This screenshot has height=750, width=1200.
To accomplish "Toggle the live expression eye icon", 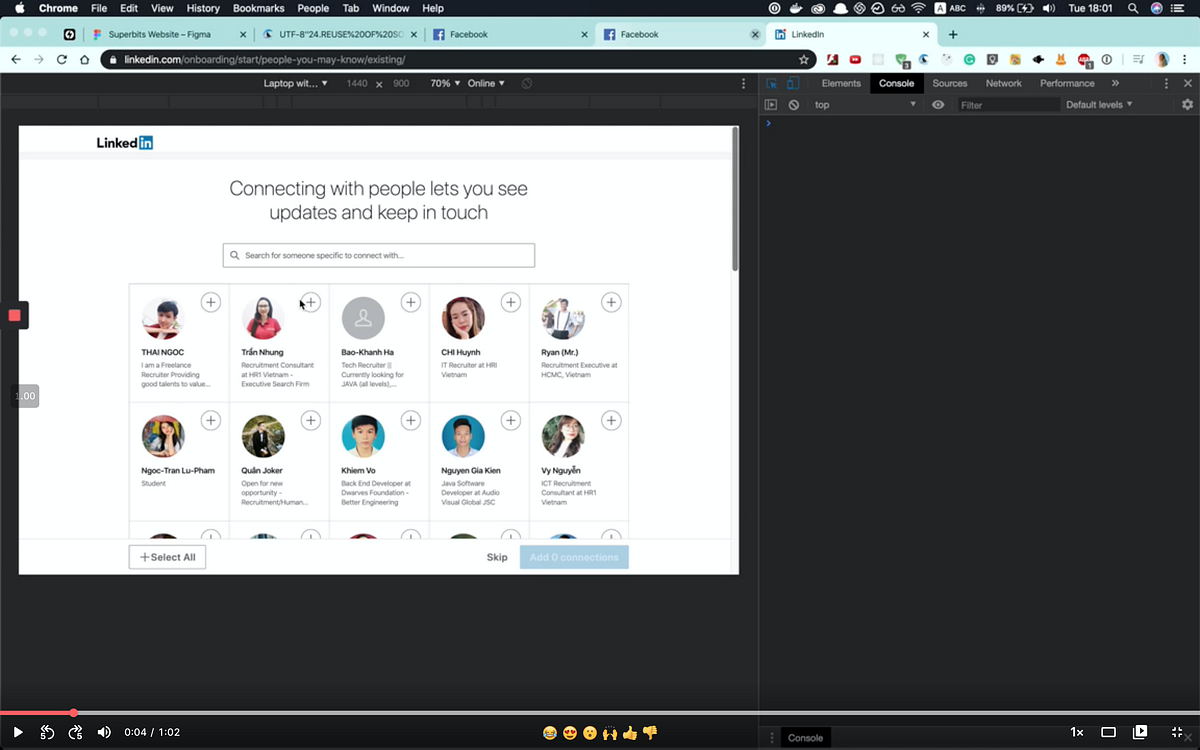I will click(x=938, y=104).
